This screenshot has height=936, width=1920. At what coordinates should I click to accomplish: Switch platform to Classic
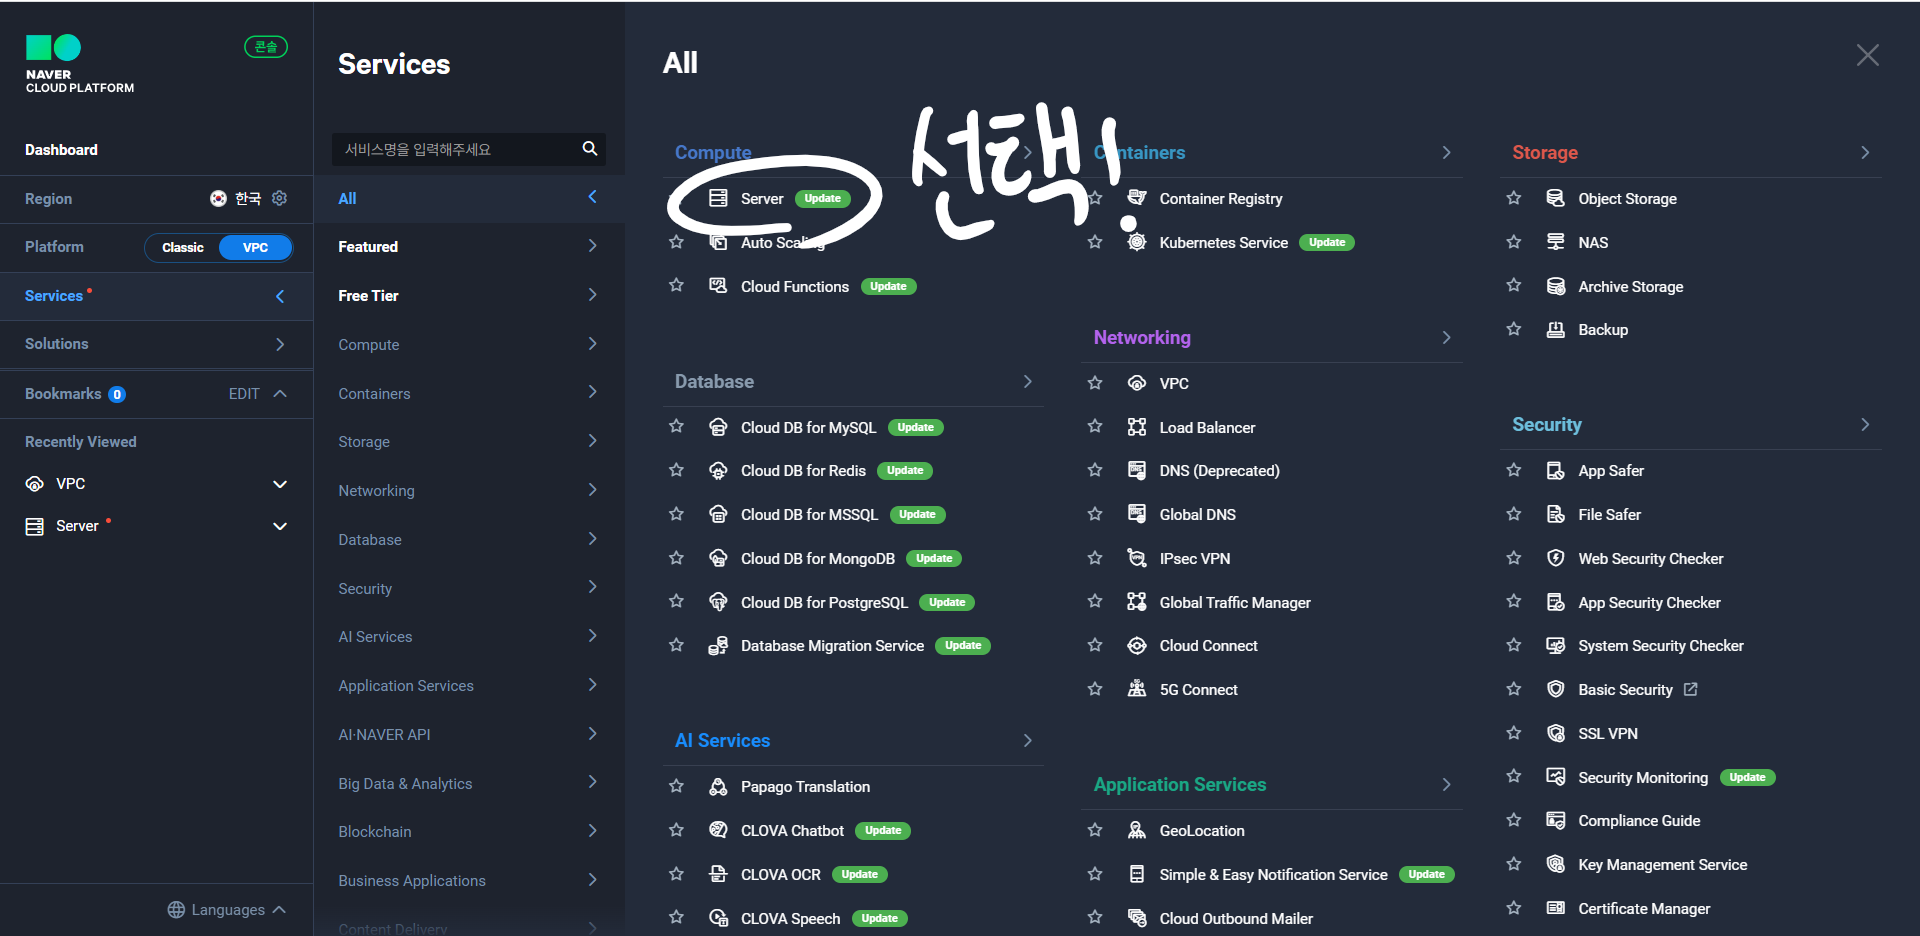click(x=183, y=247)
